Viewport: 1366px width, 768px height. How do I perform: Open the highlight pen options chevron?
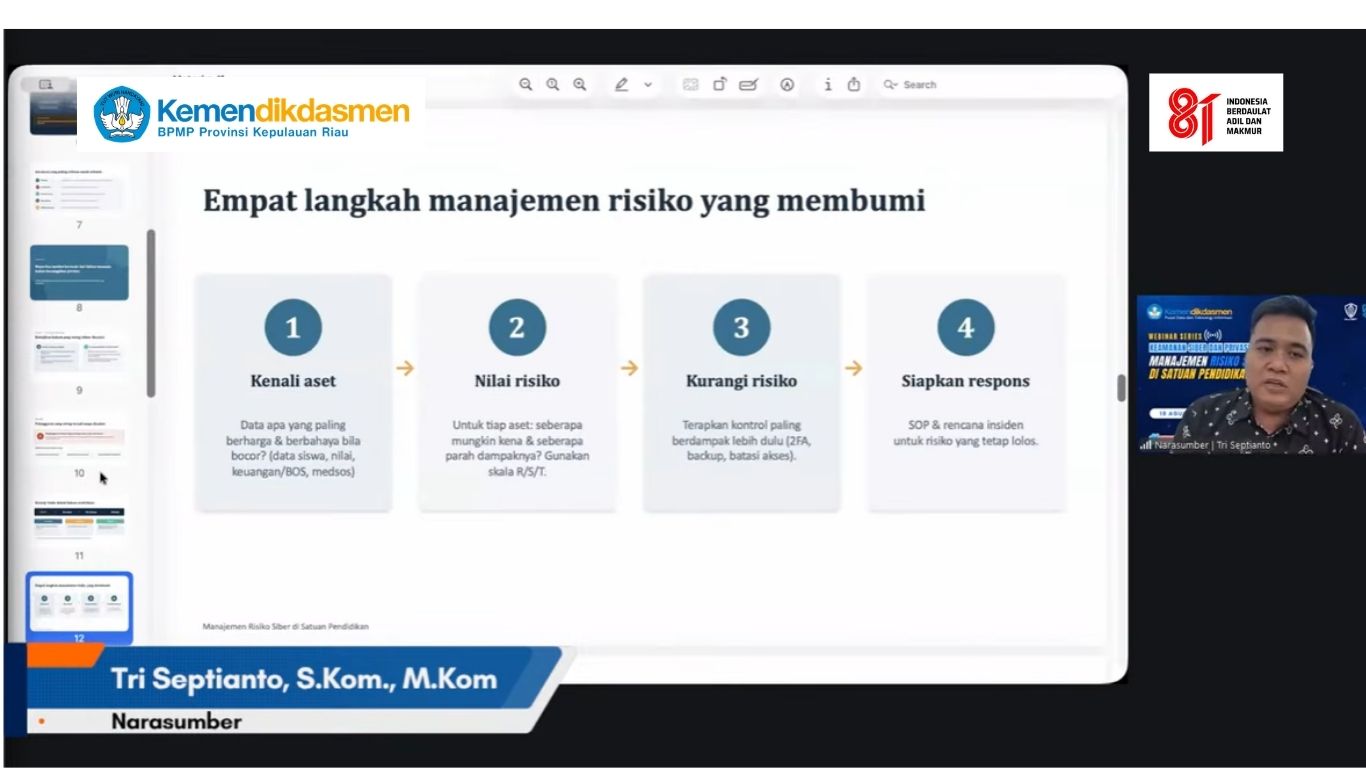pos(648,85)
